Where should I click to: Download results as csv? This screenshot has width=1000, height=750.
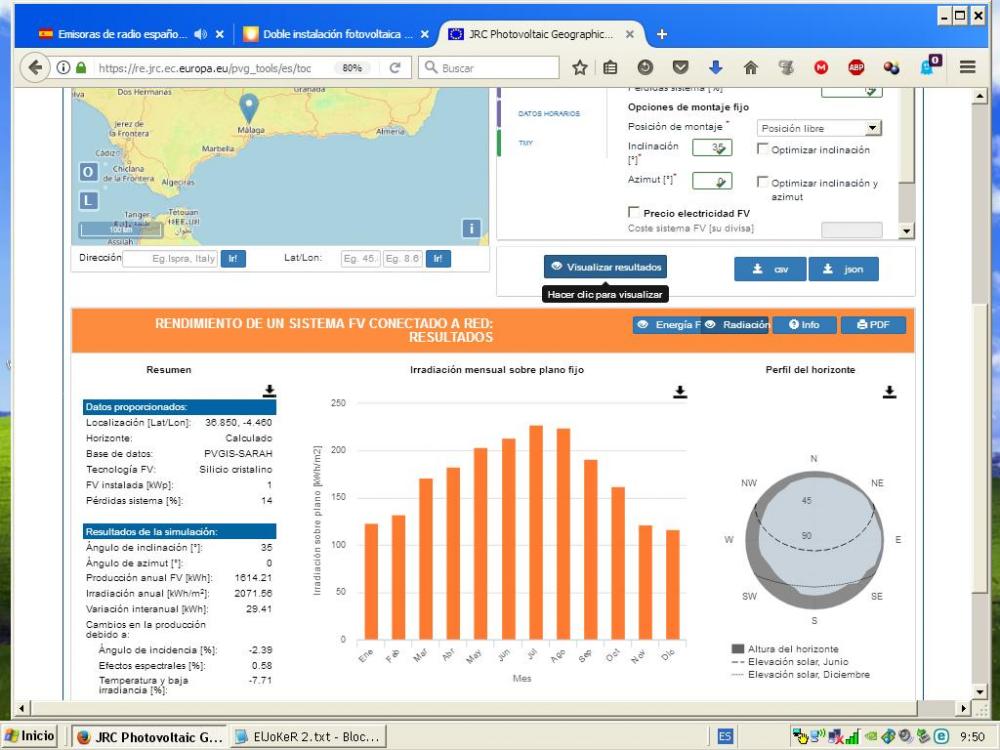click(770, 269)
